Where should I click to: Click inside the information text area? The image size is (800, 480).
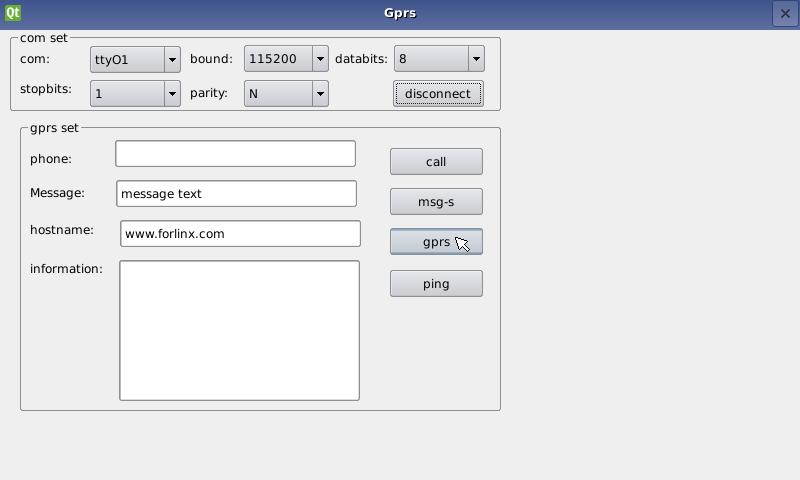tap(239, 330)
